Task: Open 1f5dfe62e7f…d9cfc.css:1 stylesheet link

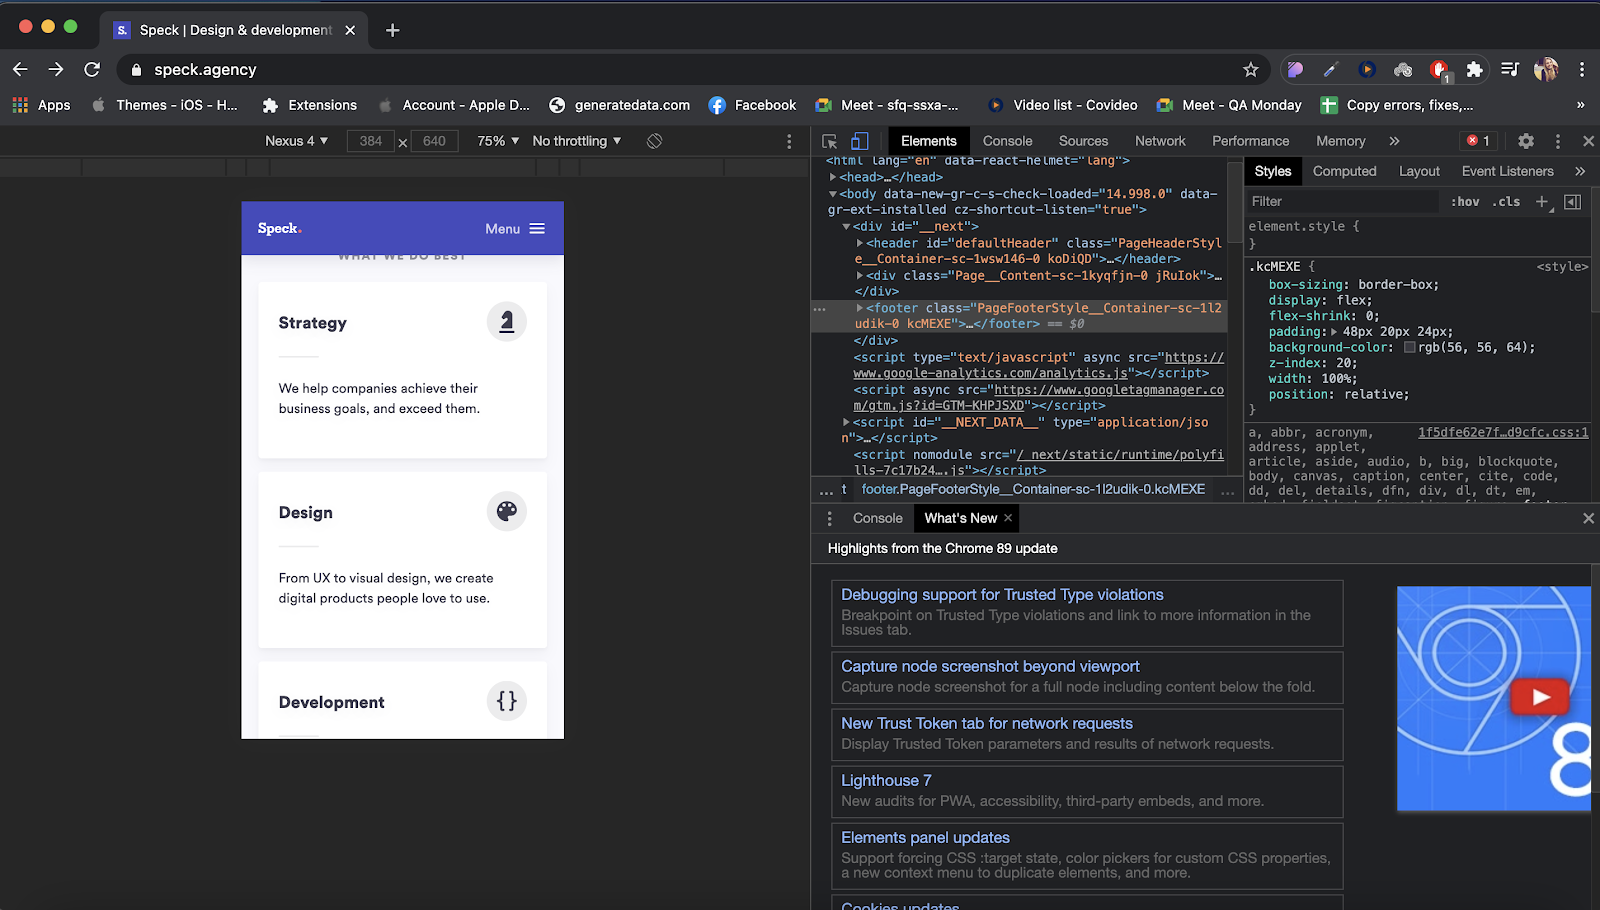Action: (1503, 433)
